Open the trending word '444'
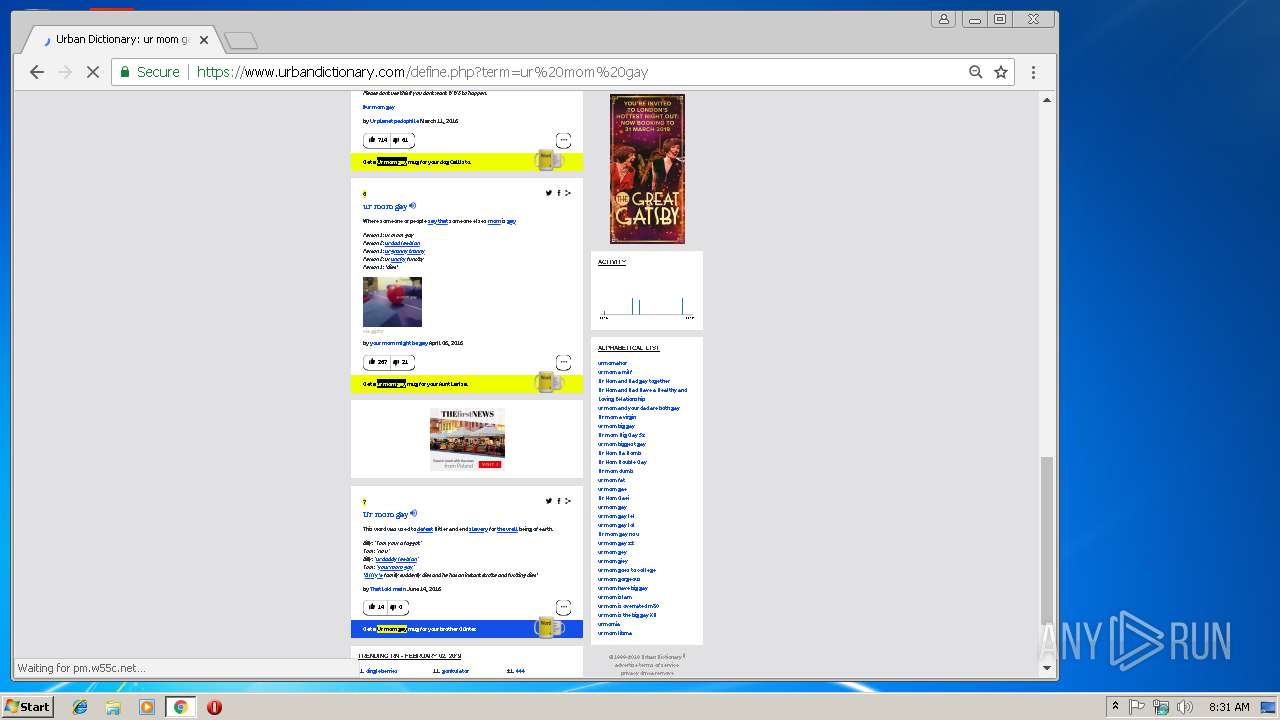Viewport: 1280px width, 720px height. click(520, 671)
